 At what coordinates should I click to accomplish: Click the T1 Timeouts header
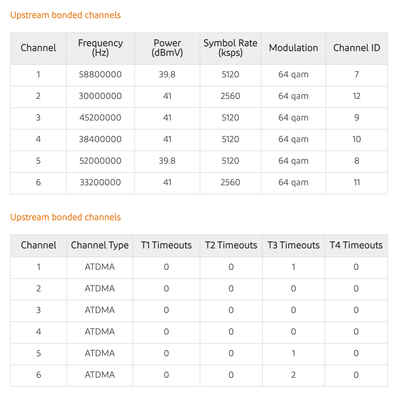[x=166, y=245]
